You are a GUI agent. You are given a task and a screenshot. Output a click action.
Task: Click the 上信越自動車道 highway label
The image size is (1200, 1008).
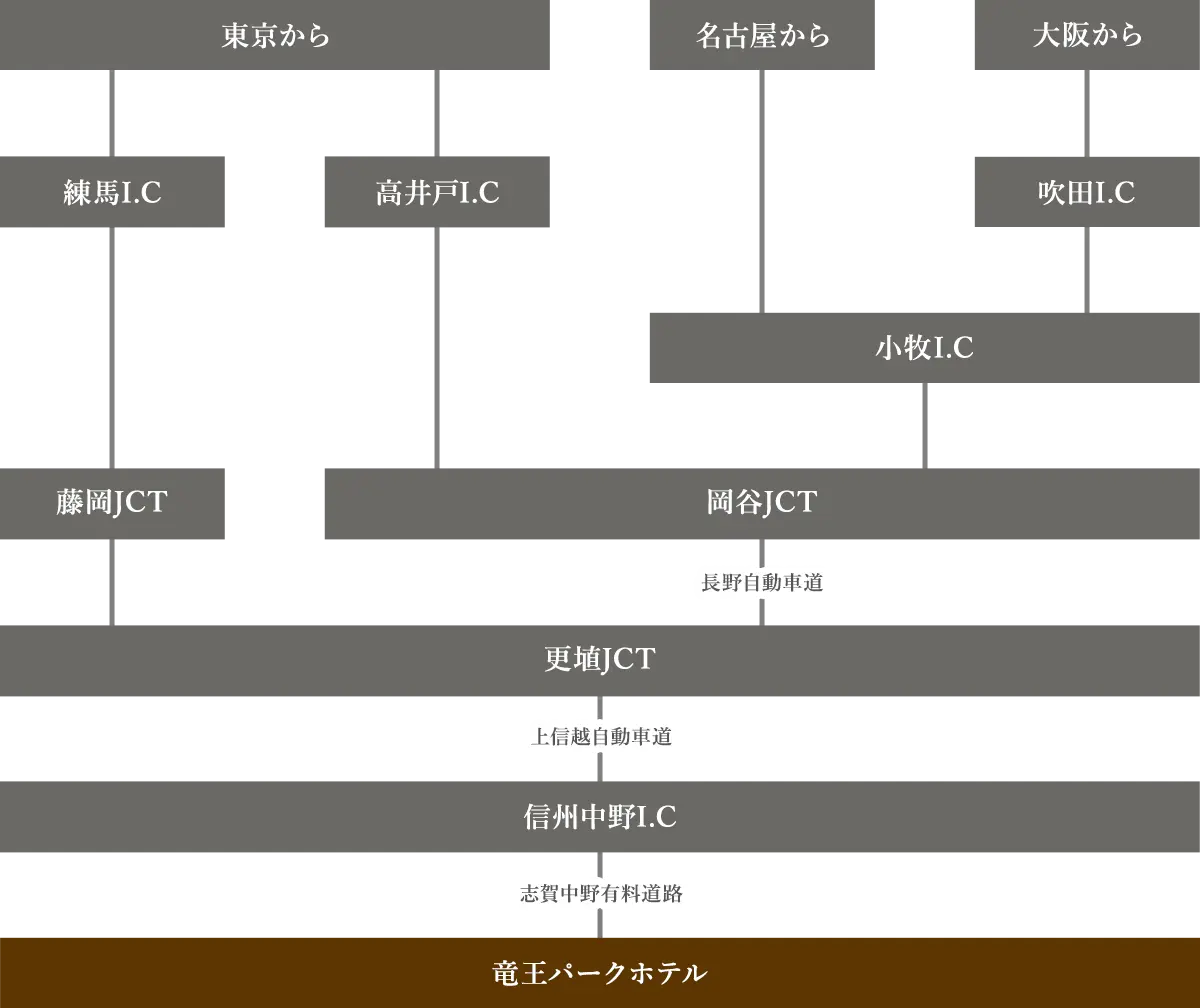pyautogui.click(x=600, y=738)
